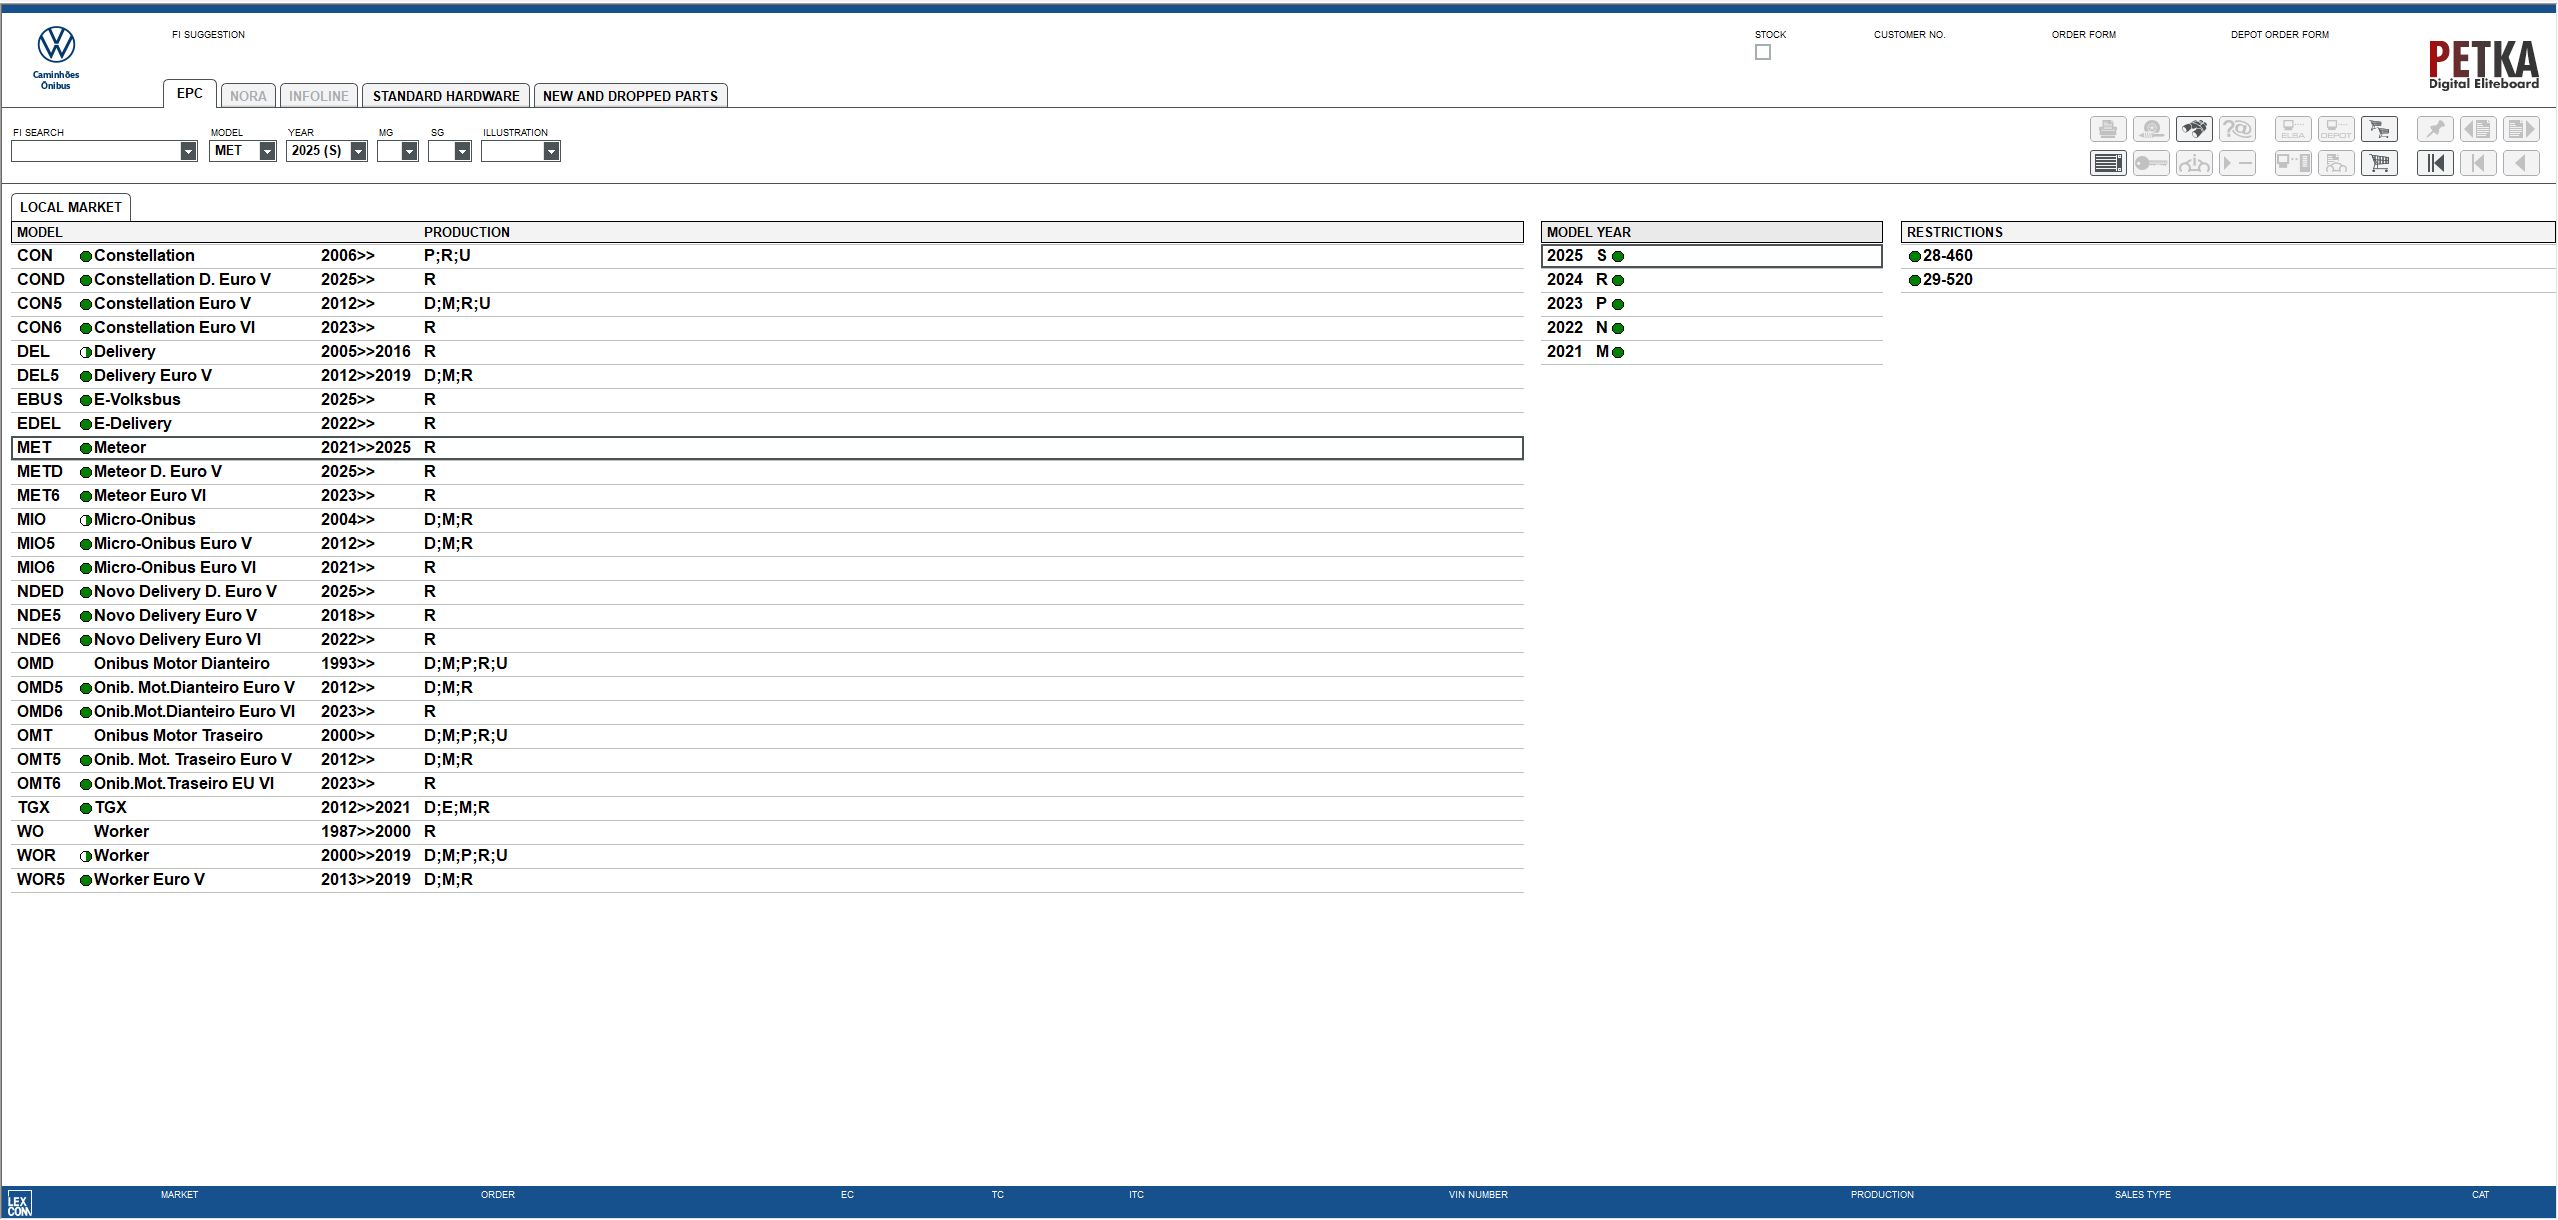Open the MODEL dropdown showing MET
The image size is (2558, 1220).
[267, 151]
